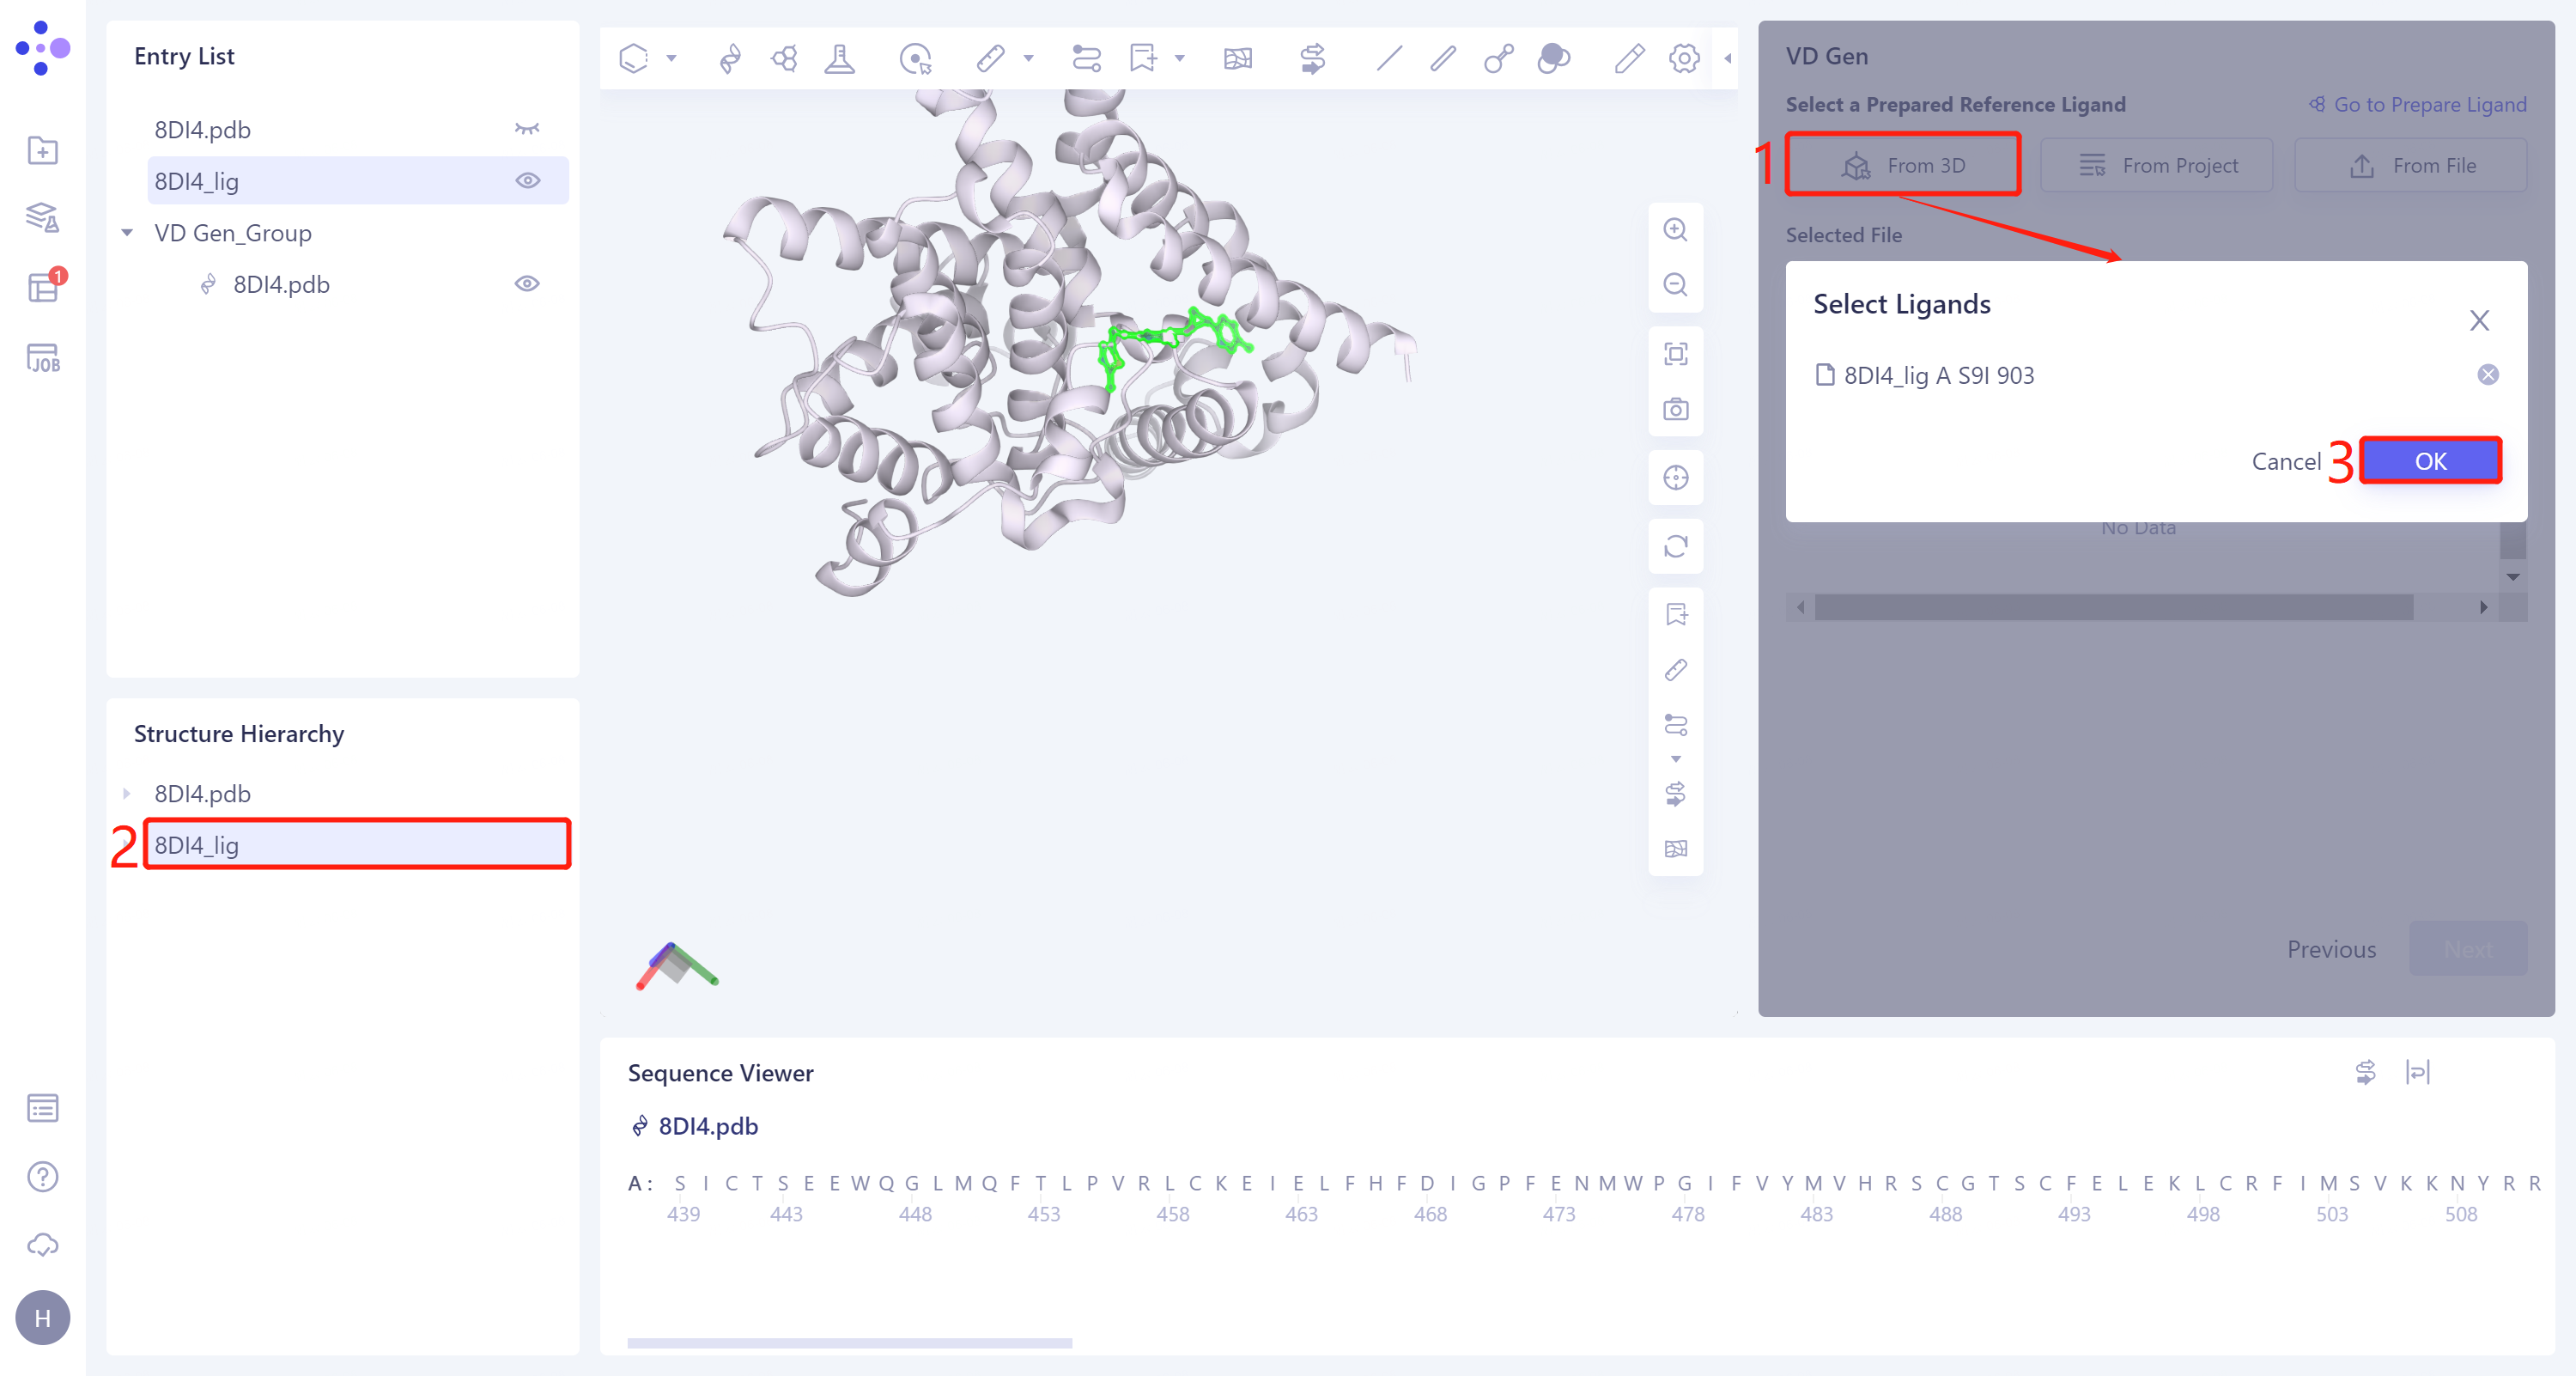The width and height of the screenshot is (2576, 1376).
Task: Click the add-bookmark icon in toolbar
Action: [x=1142, y=58]
